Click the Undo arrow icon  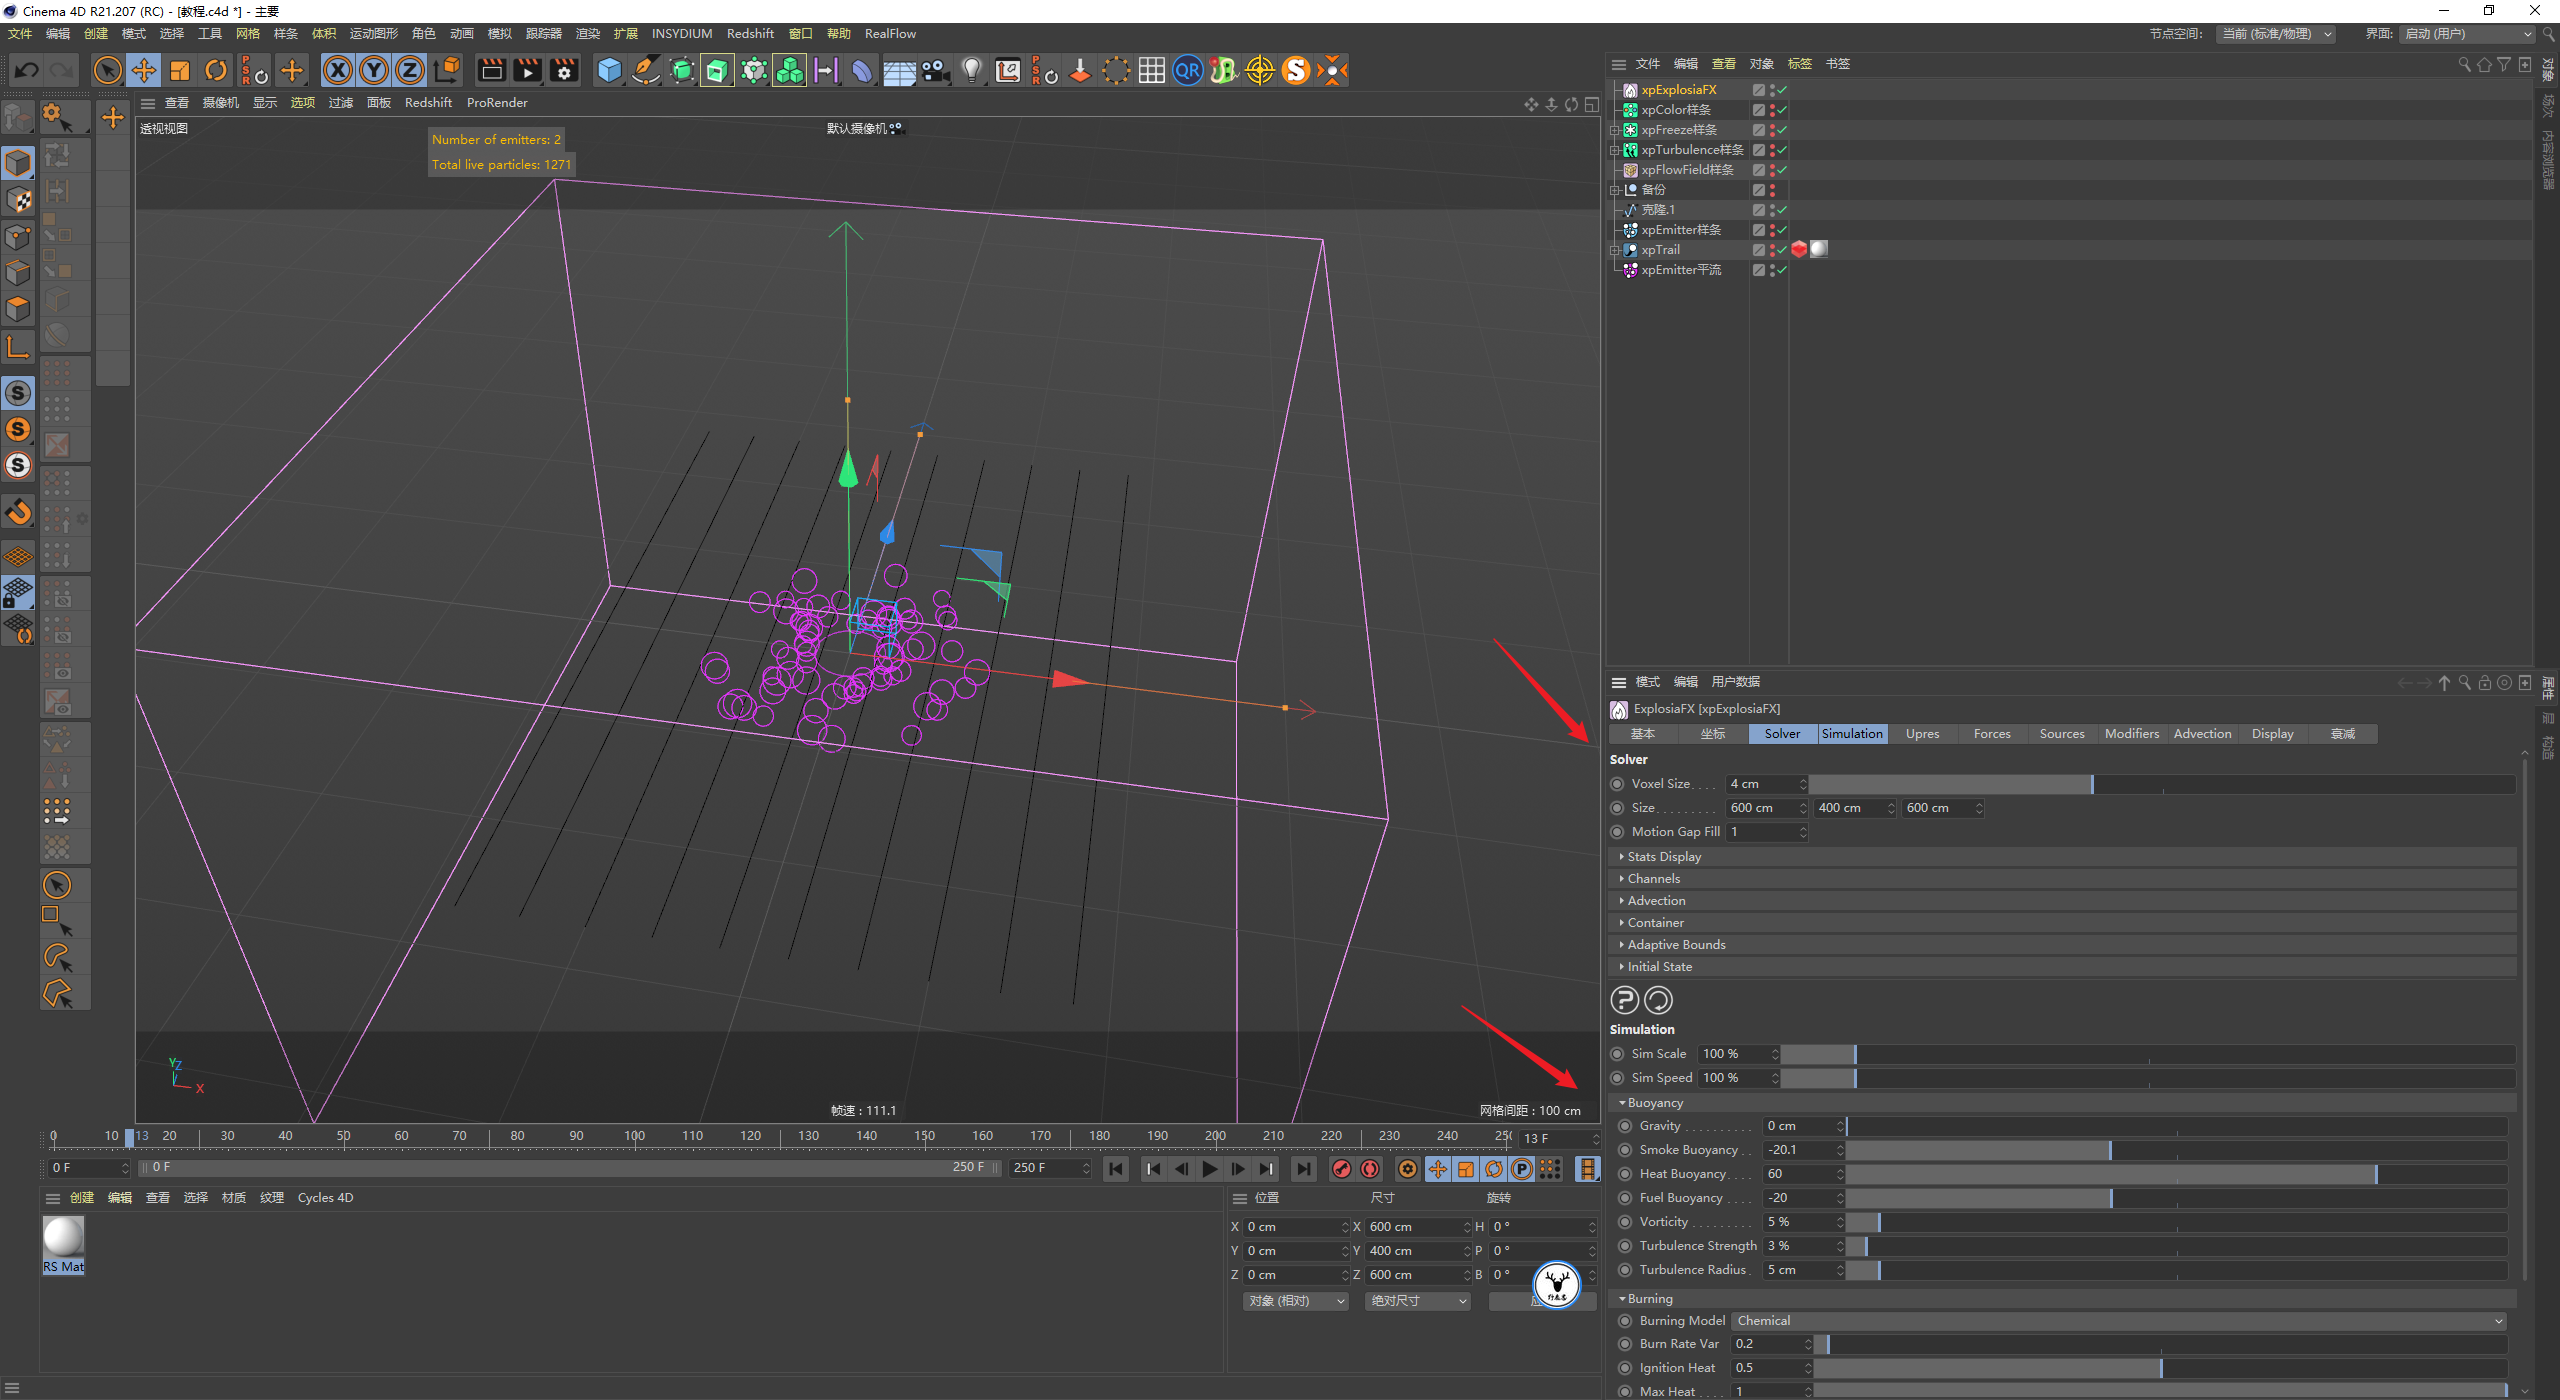(27, 70)
